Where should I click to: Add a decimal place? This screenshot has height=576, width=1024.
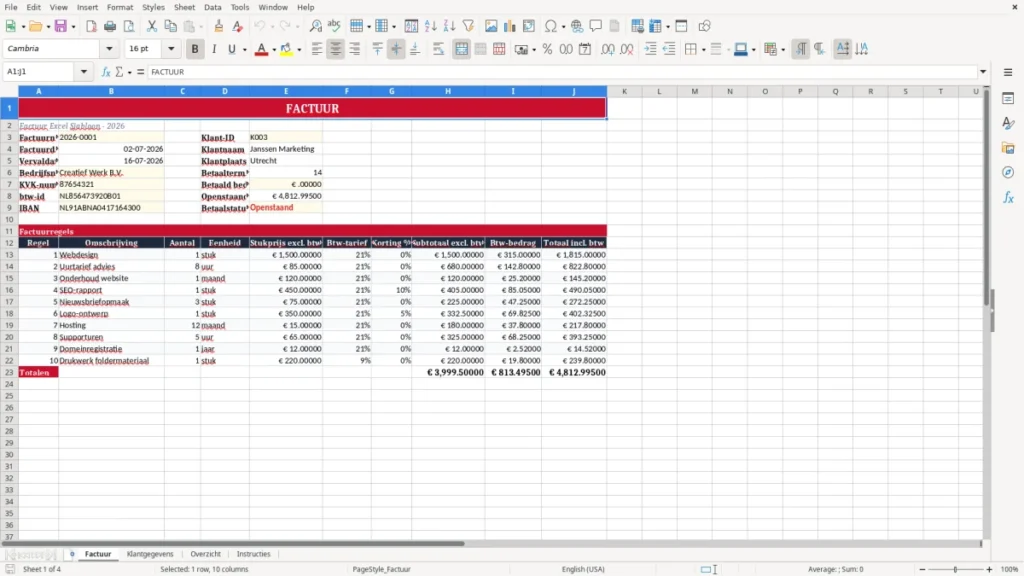[x=608, y=49]
